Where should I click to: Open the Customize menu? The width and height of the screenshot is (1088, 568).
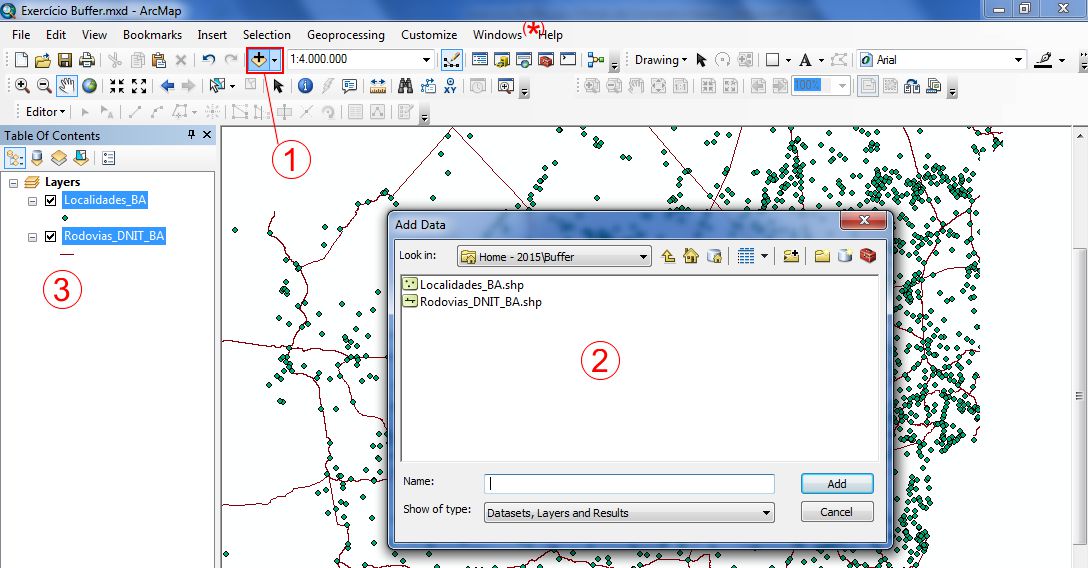coord(429,35)
